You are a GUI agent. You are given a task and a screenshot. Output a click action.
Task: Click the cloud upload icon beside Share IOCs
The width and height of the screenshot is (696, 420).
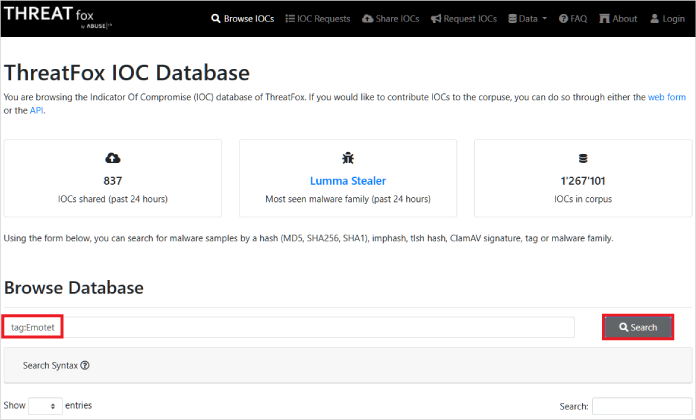[368, 19]
